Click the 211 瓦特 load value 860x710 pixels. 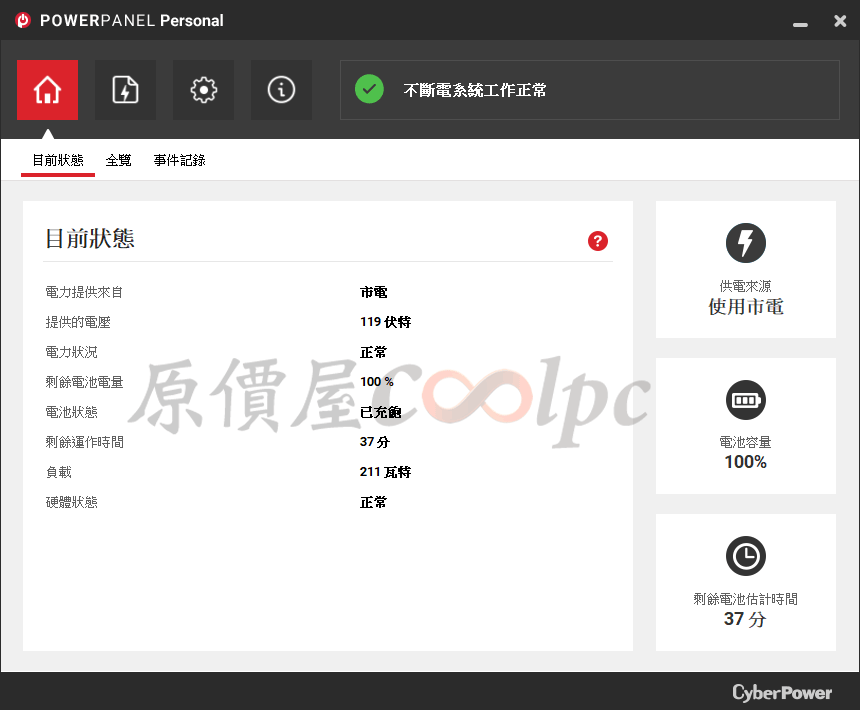pyautogui.click(x=386, y=472)
